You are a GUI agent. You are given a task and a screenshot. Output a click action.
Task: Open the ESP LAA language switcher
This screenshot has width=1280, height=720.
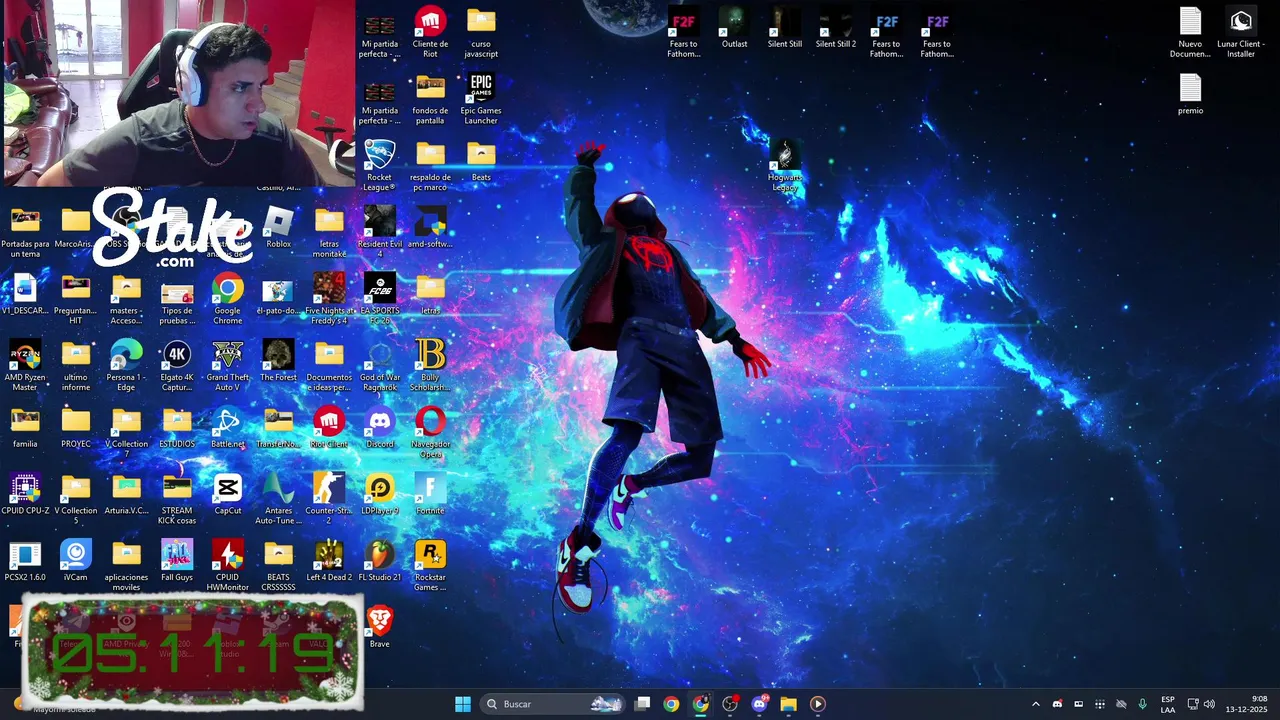(x=1168, y=704)
